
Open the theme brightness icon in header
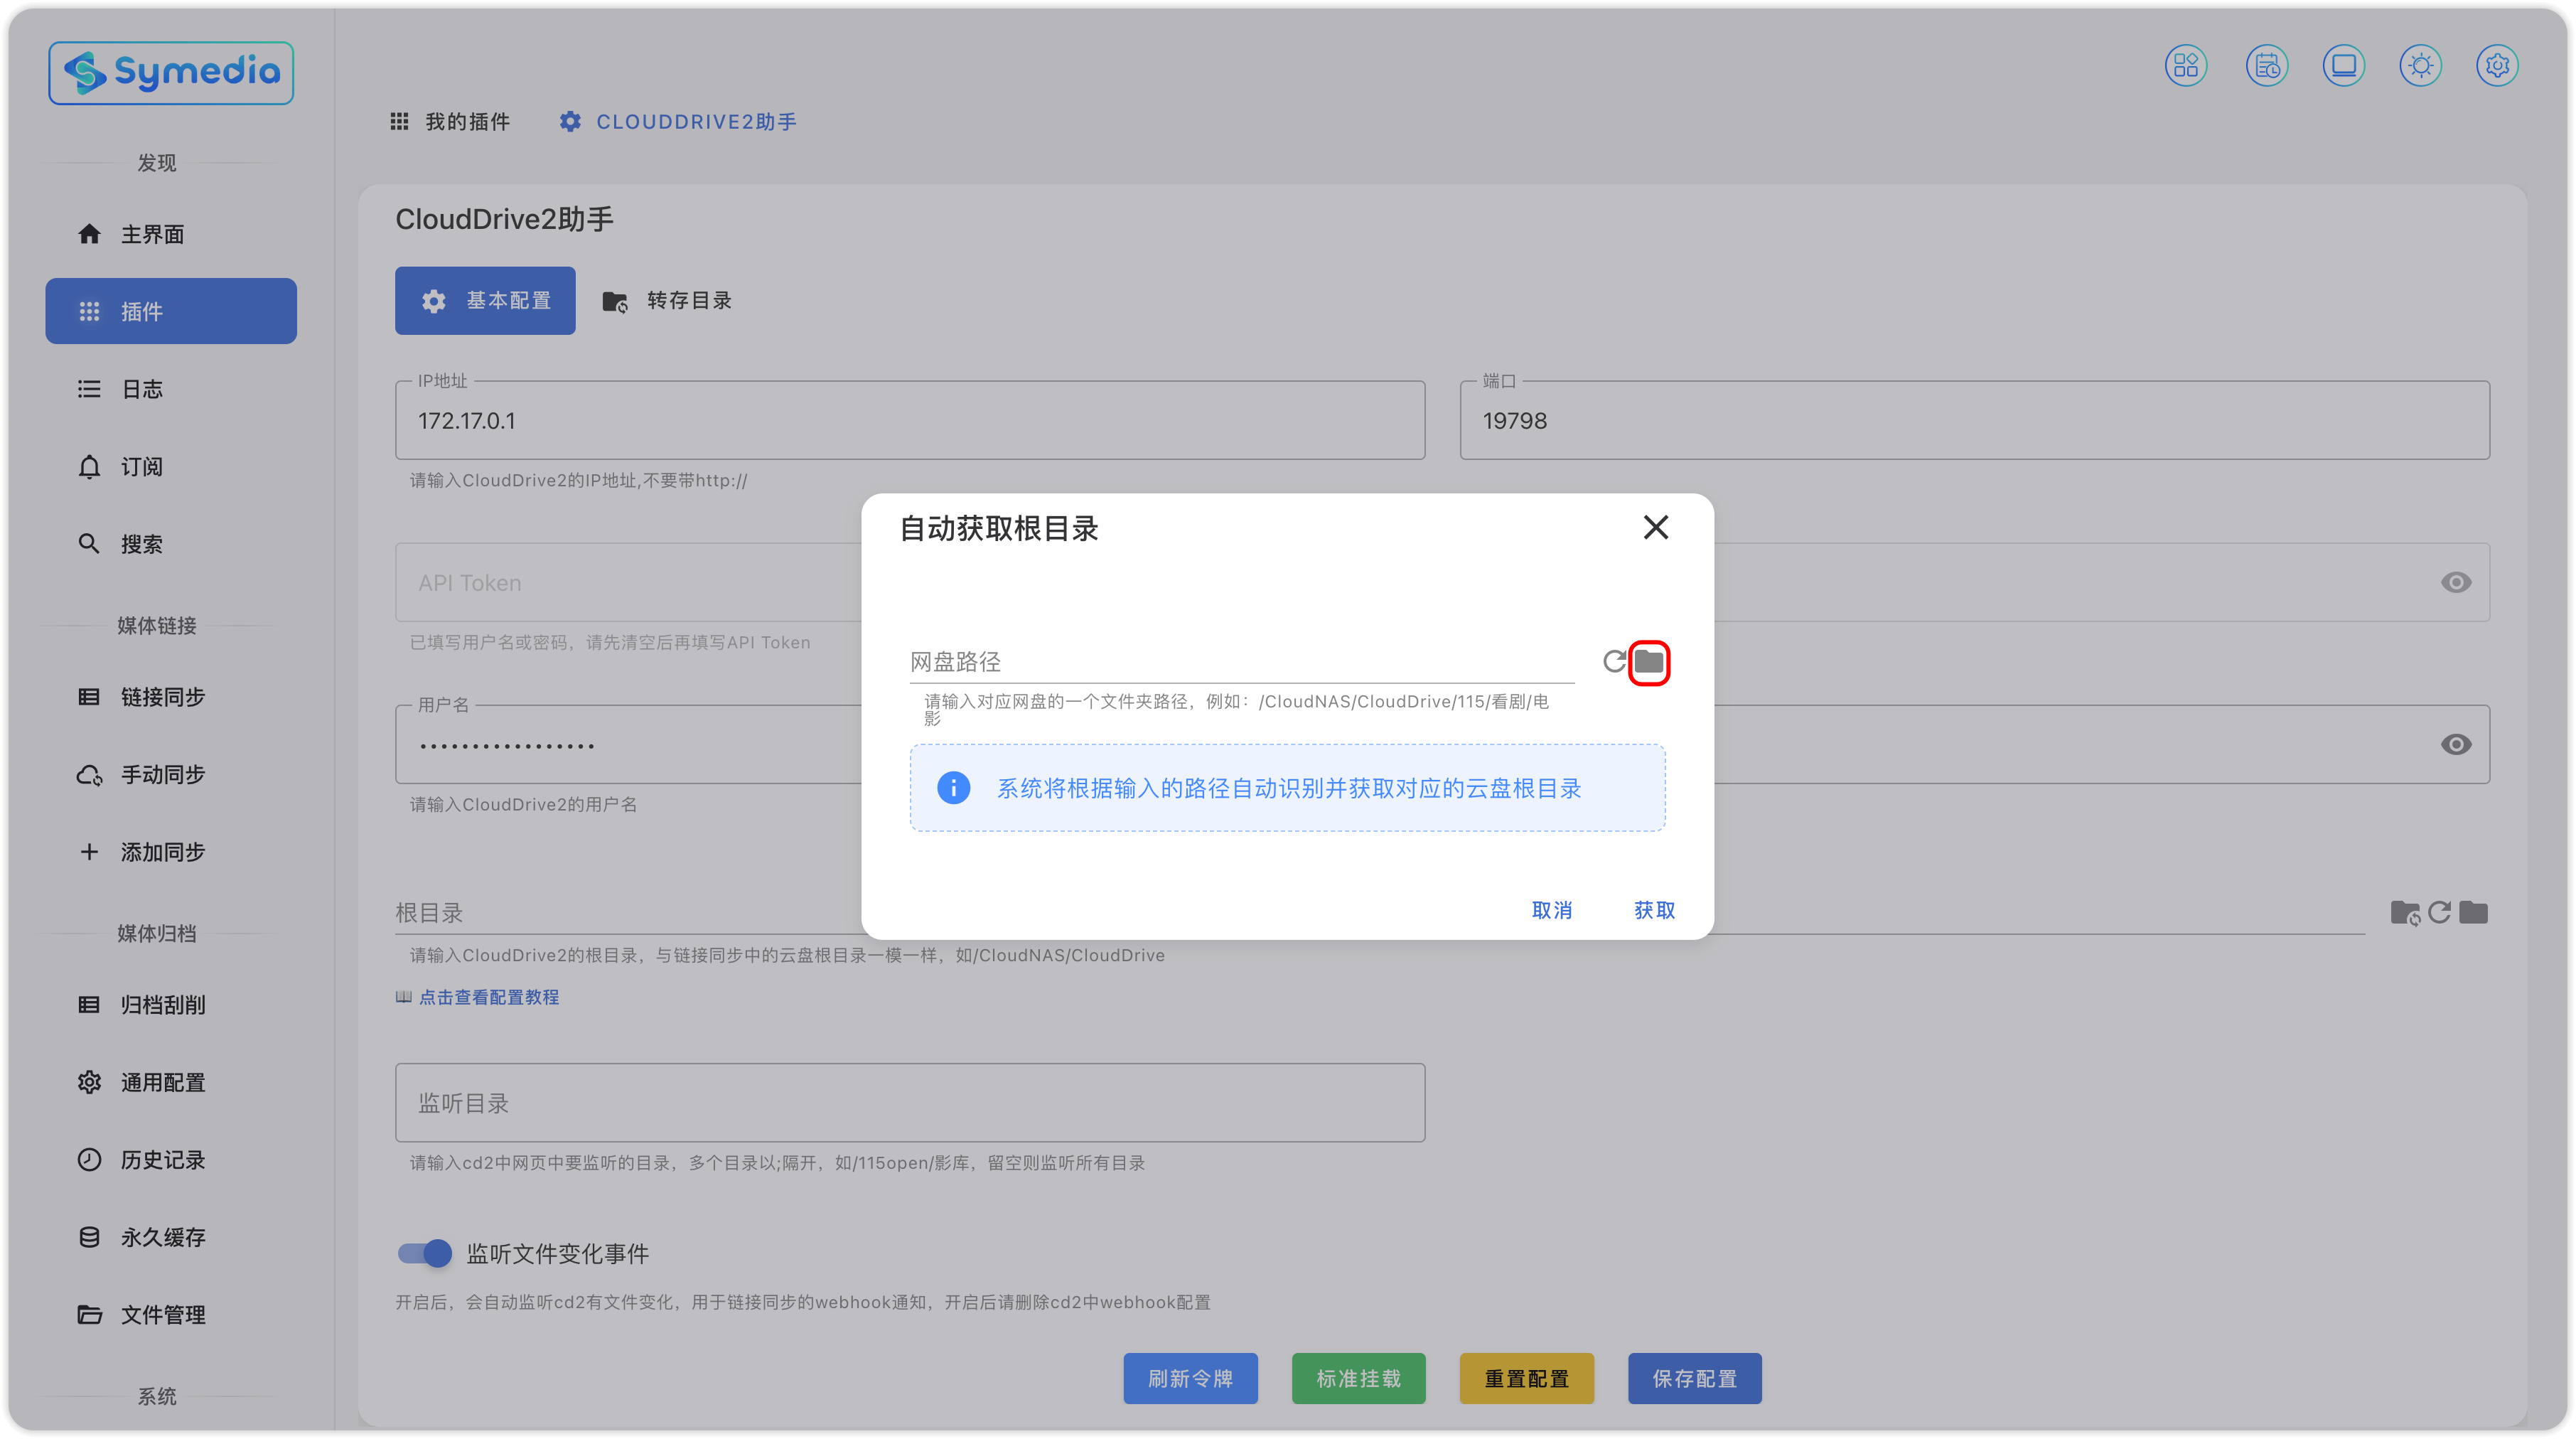[2420, 66]
